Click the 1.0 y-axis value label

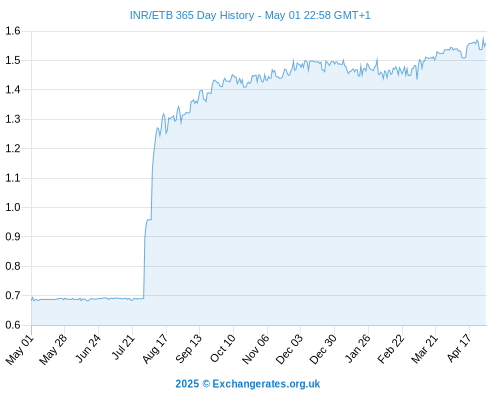(x=13, y=207)
